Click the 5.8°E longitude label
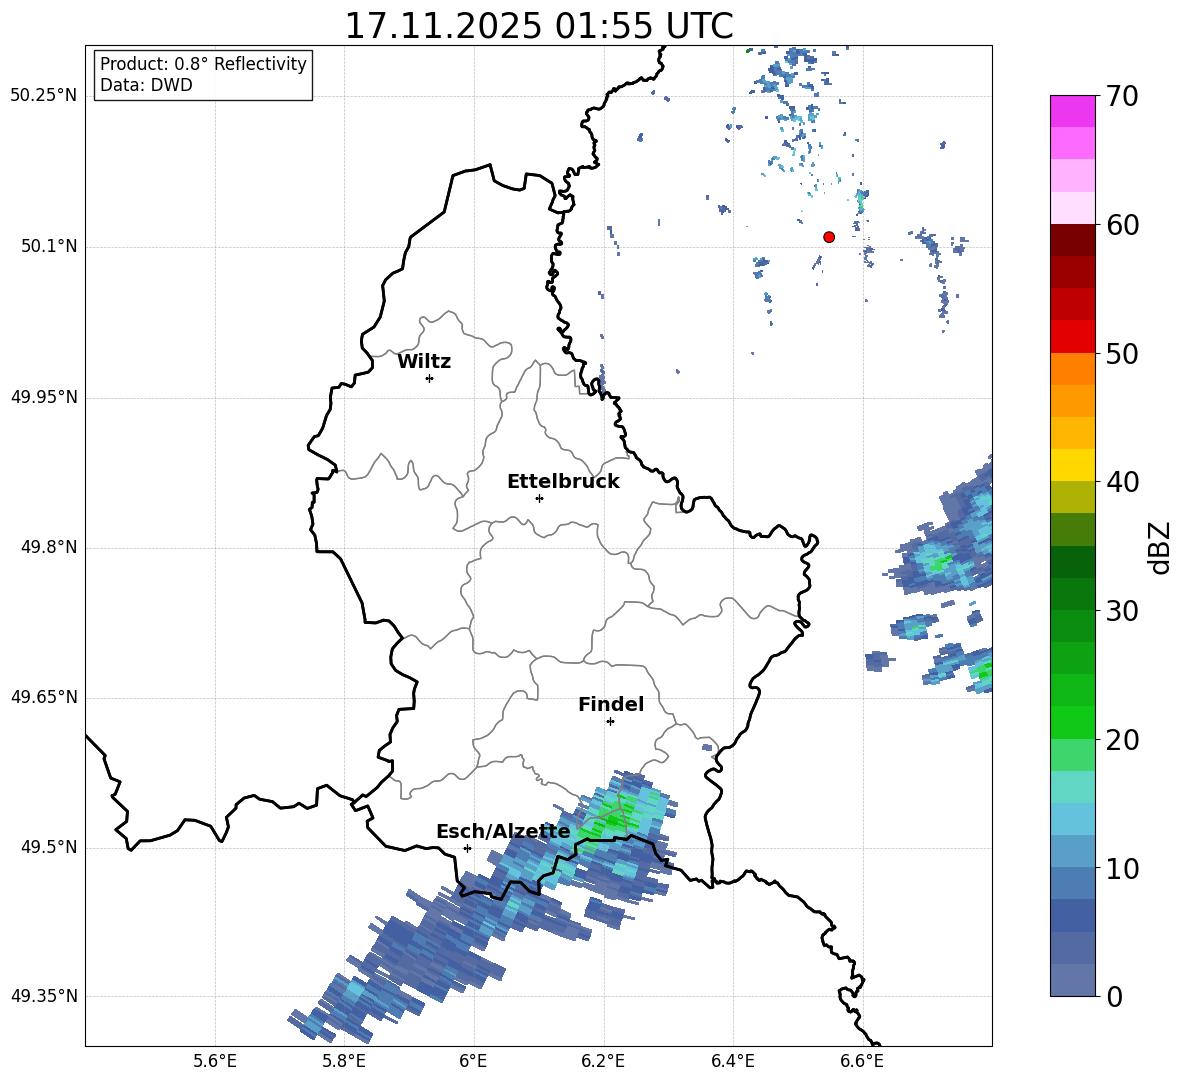1184x1081 pixels. pyautogui.click(x=344, y=1061)
